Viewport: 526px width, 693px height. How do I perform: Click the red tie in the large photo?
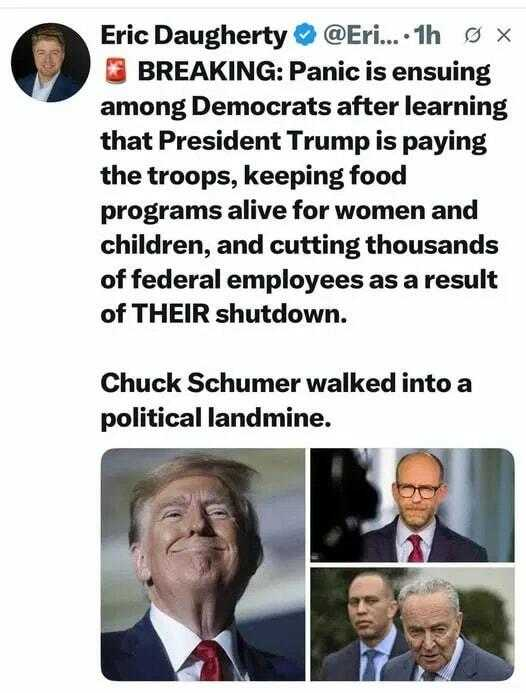pos(211,659)
